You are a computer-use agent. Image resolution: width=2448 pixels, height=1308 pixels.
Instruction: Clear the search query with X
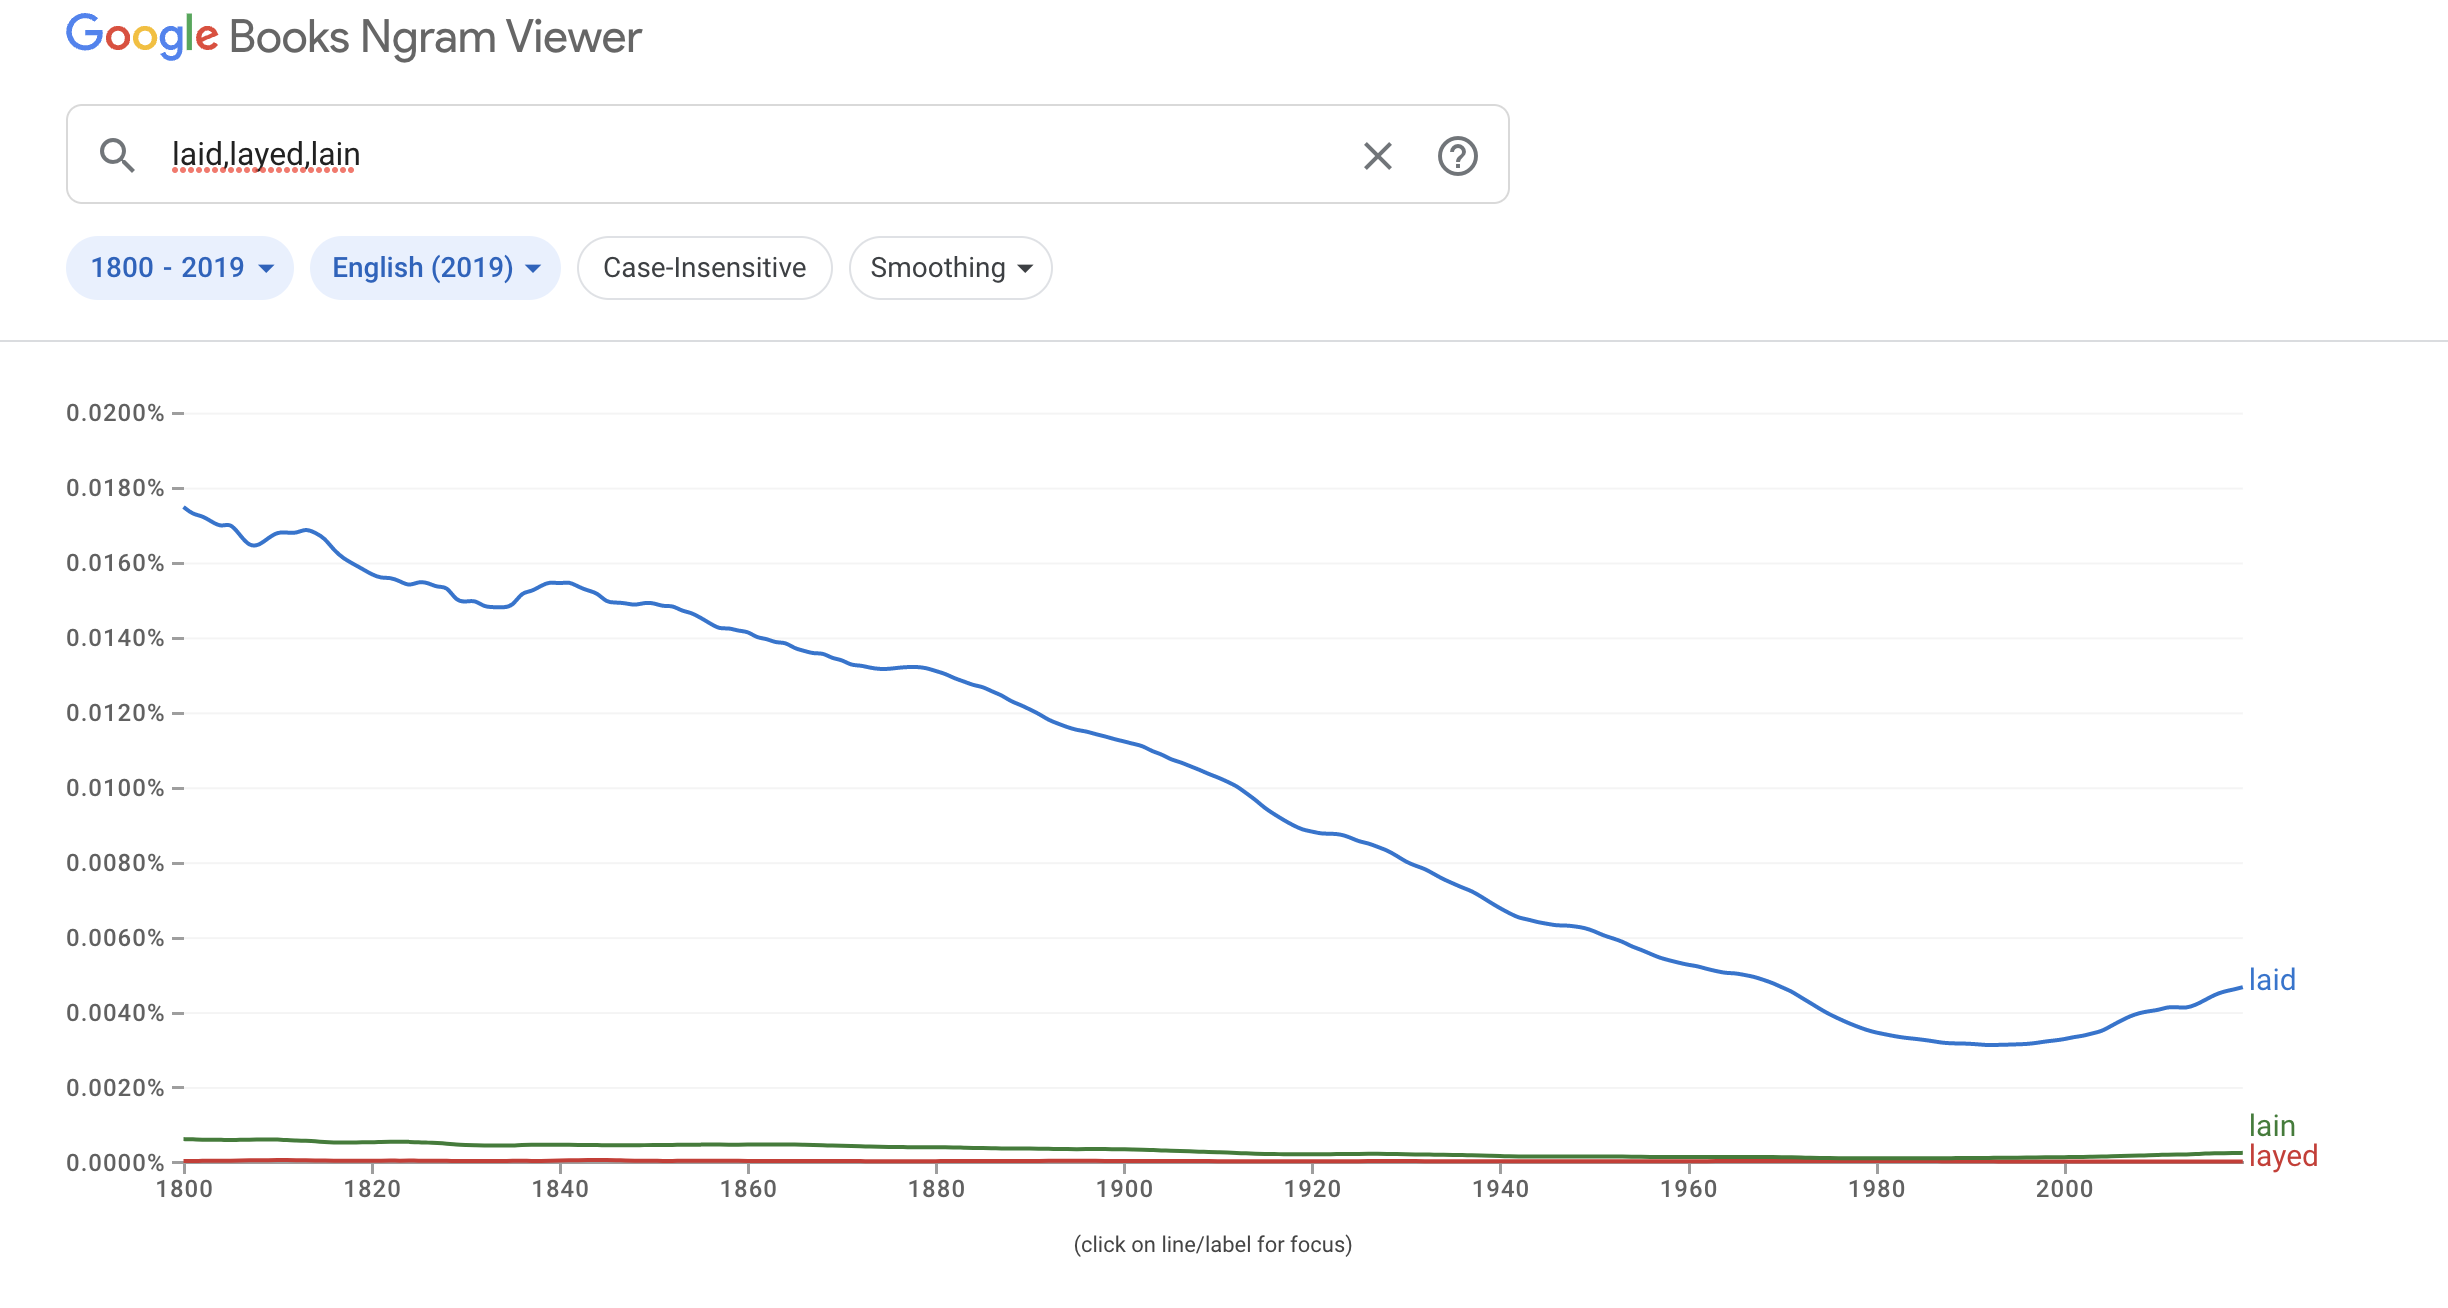tap(1377, 156)
